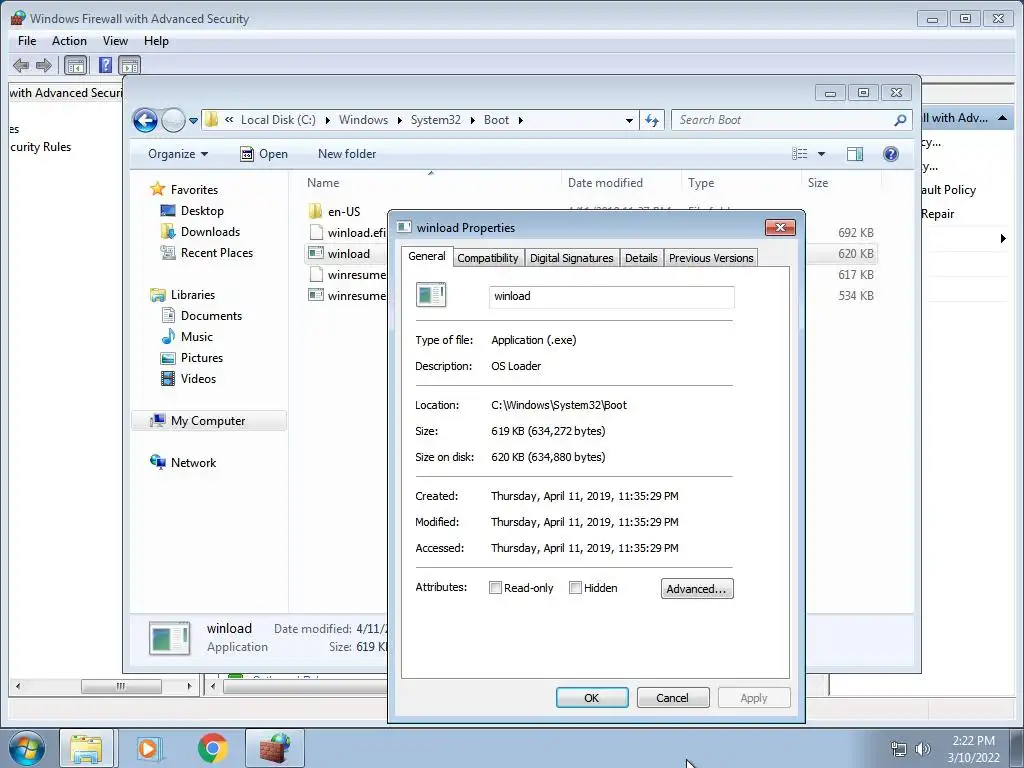1024x768 pixels.
Task: Select the winload.efi file icon
Action: (x=316, y=232)
